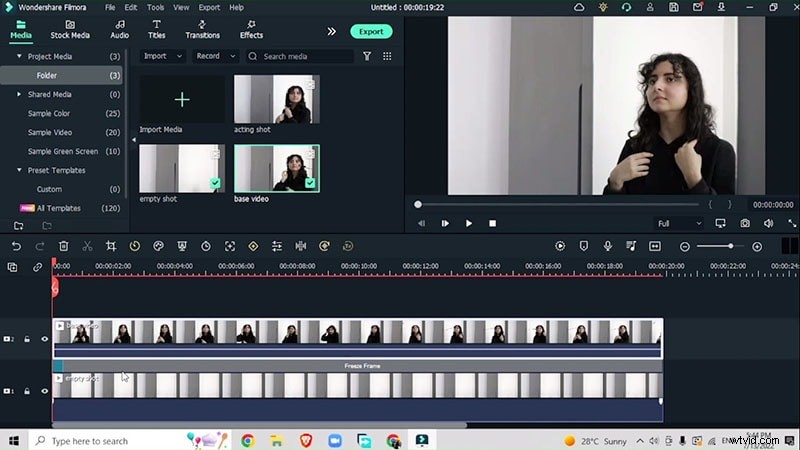The image size is (800, 450).
Task: Add new track via manage tracks icon
Action: 12,267
